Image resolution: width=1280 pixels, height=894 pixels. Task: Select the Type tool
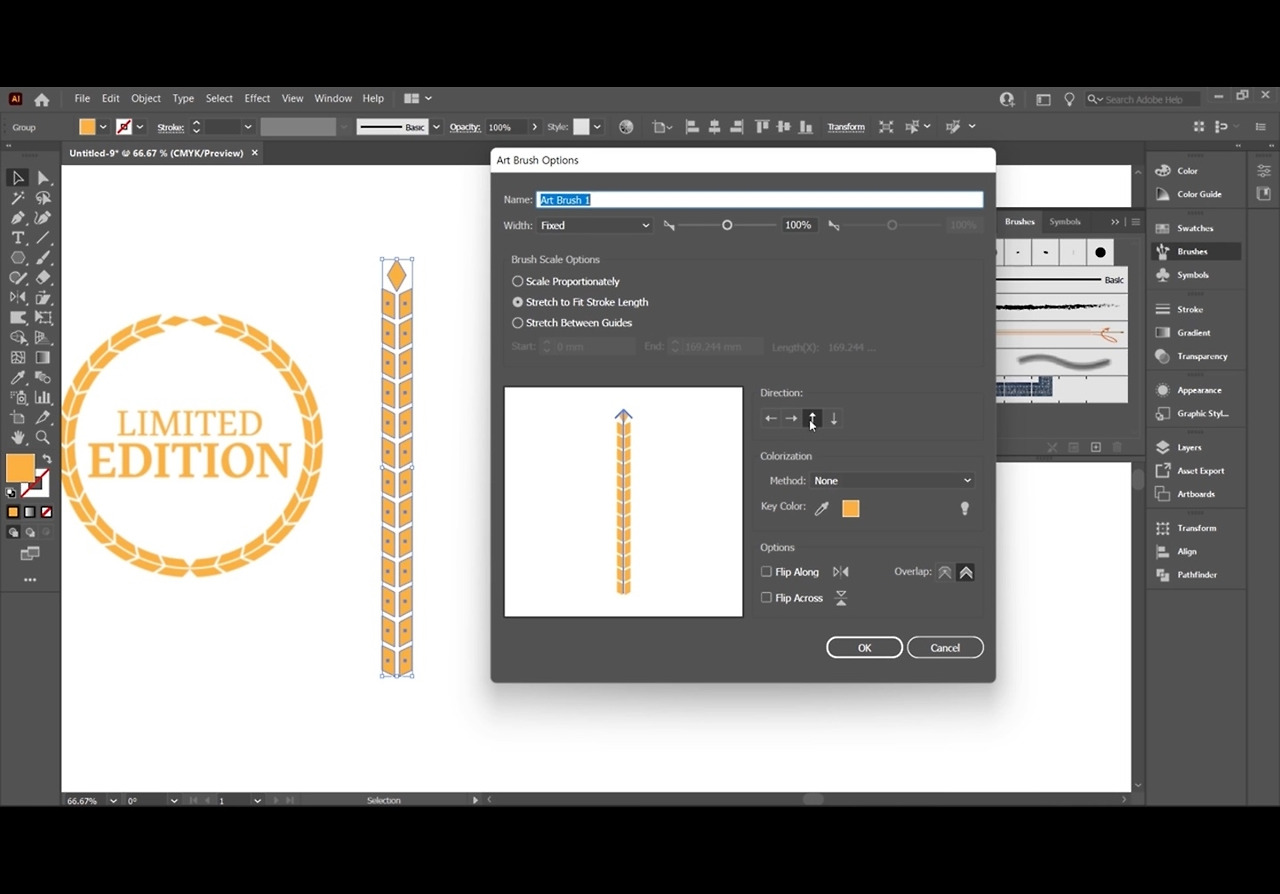(18, 238)
